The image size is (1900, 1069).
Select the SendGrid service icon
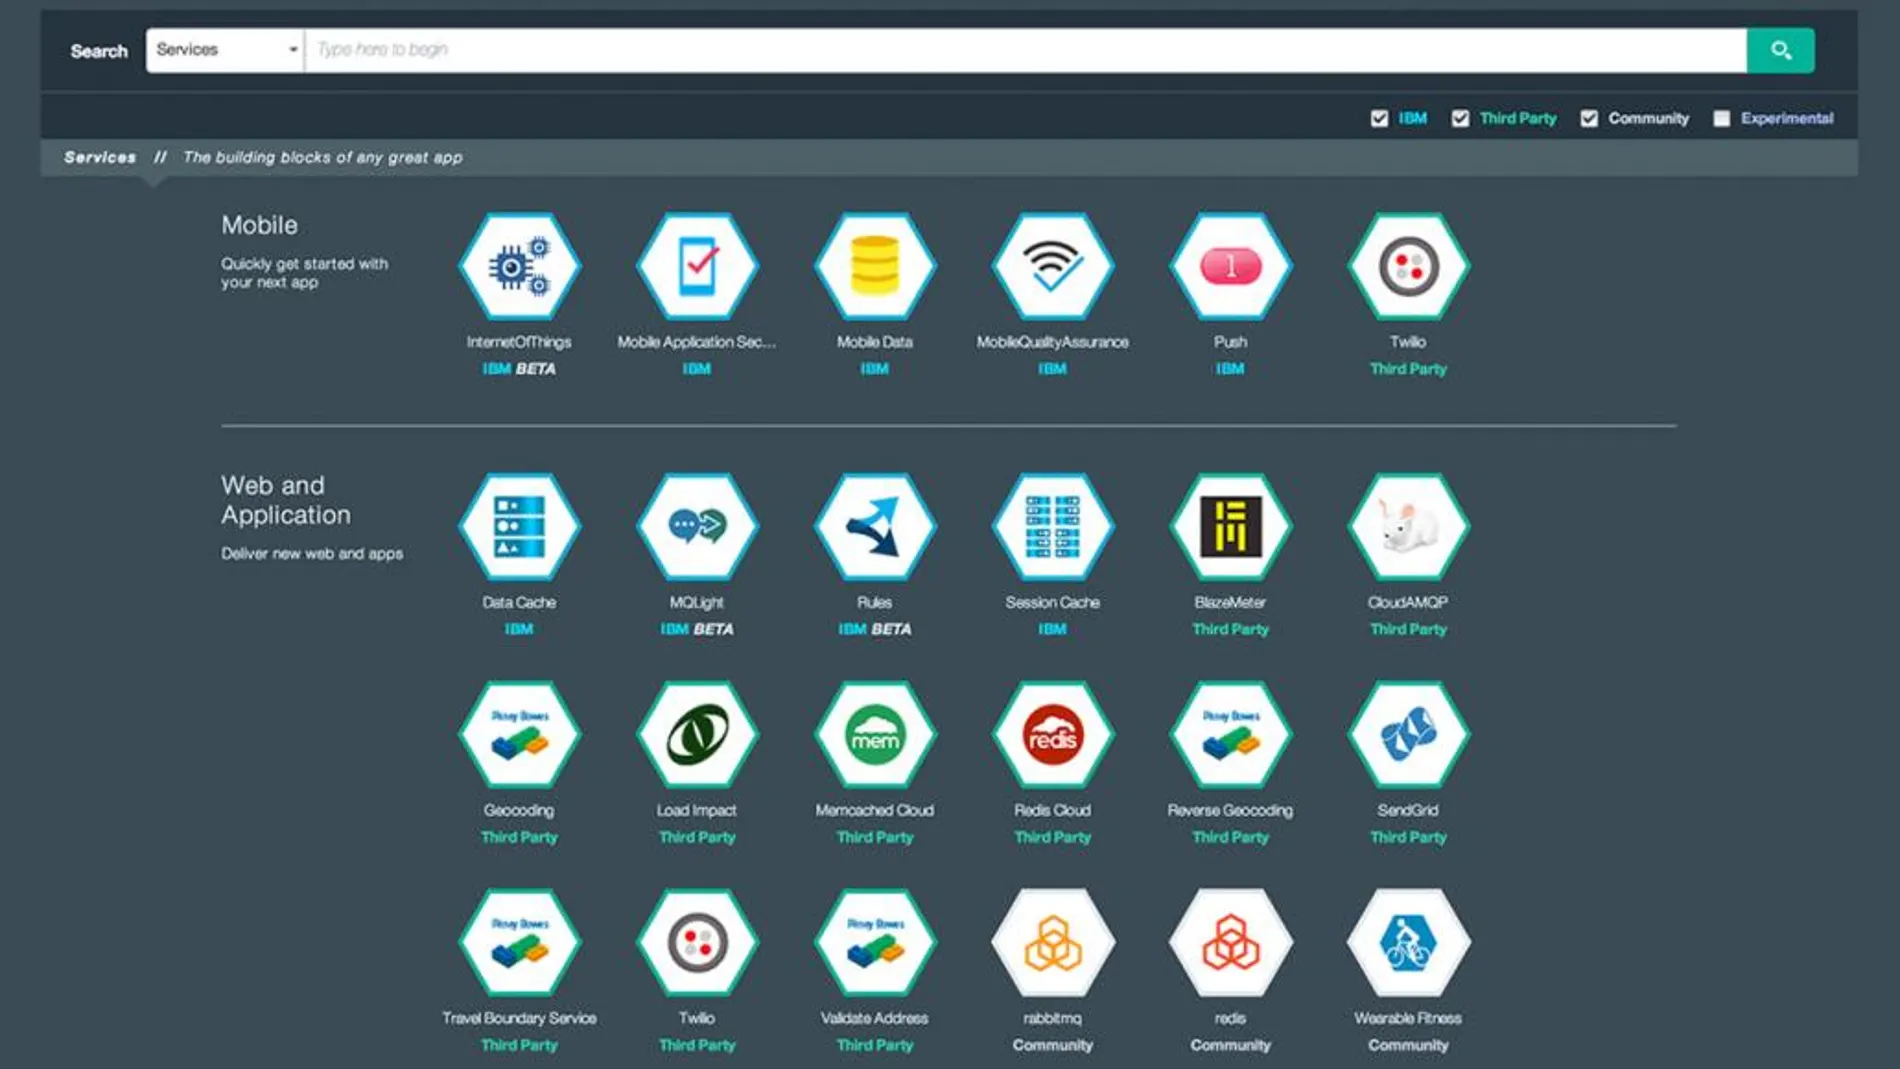pos(1408,735)
